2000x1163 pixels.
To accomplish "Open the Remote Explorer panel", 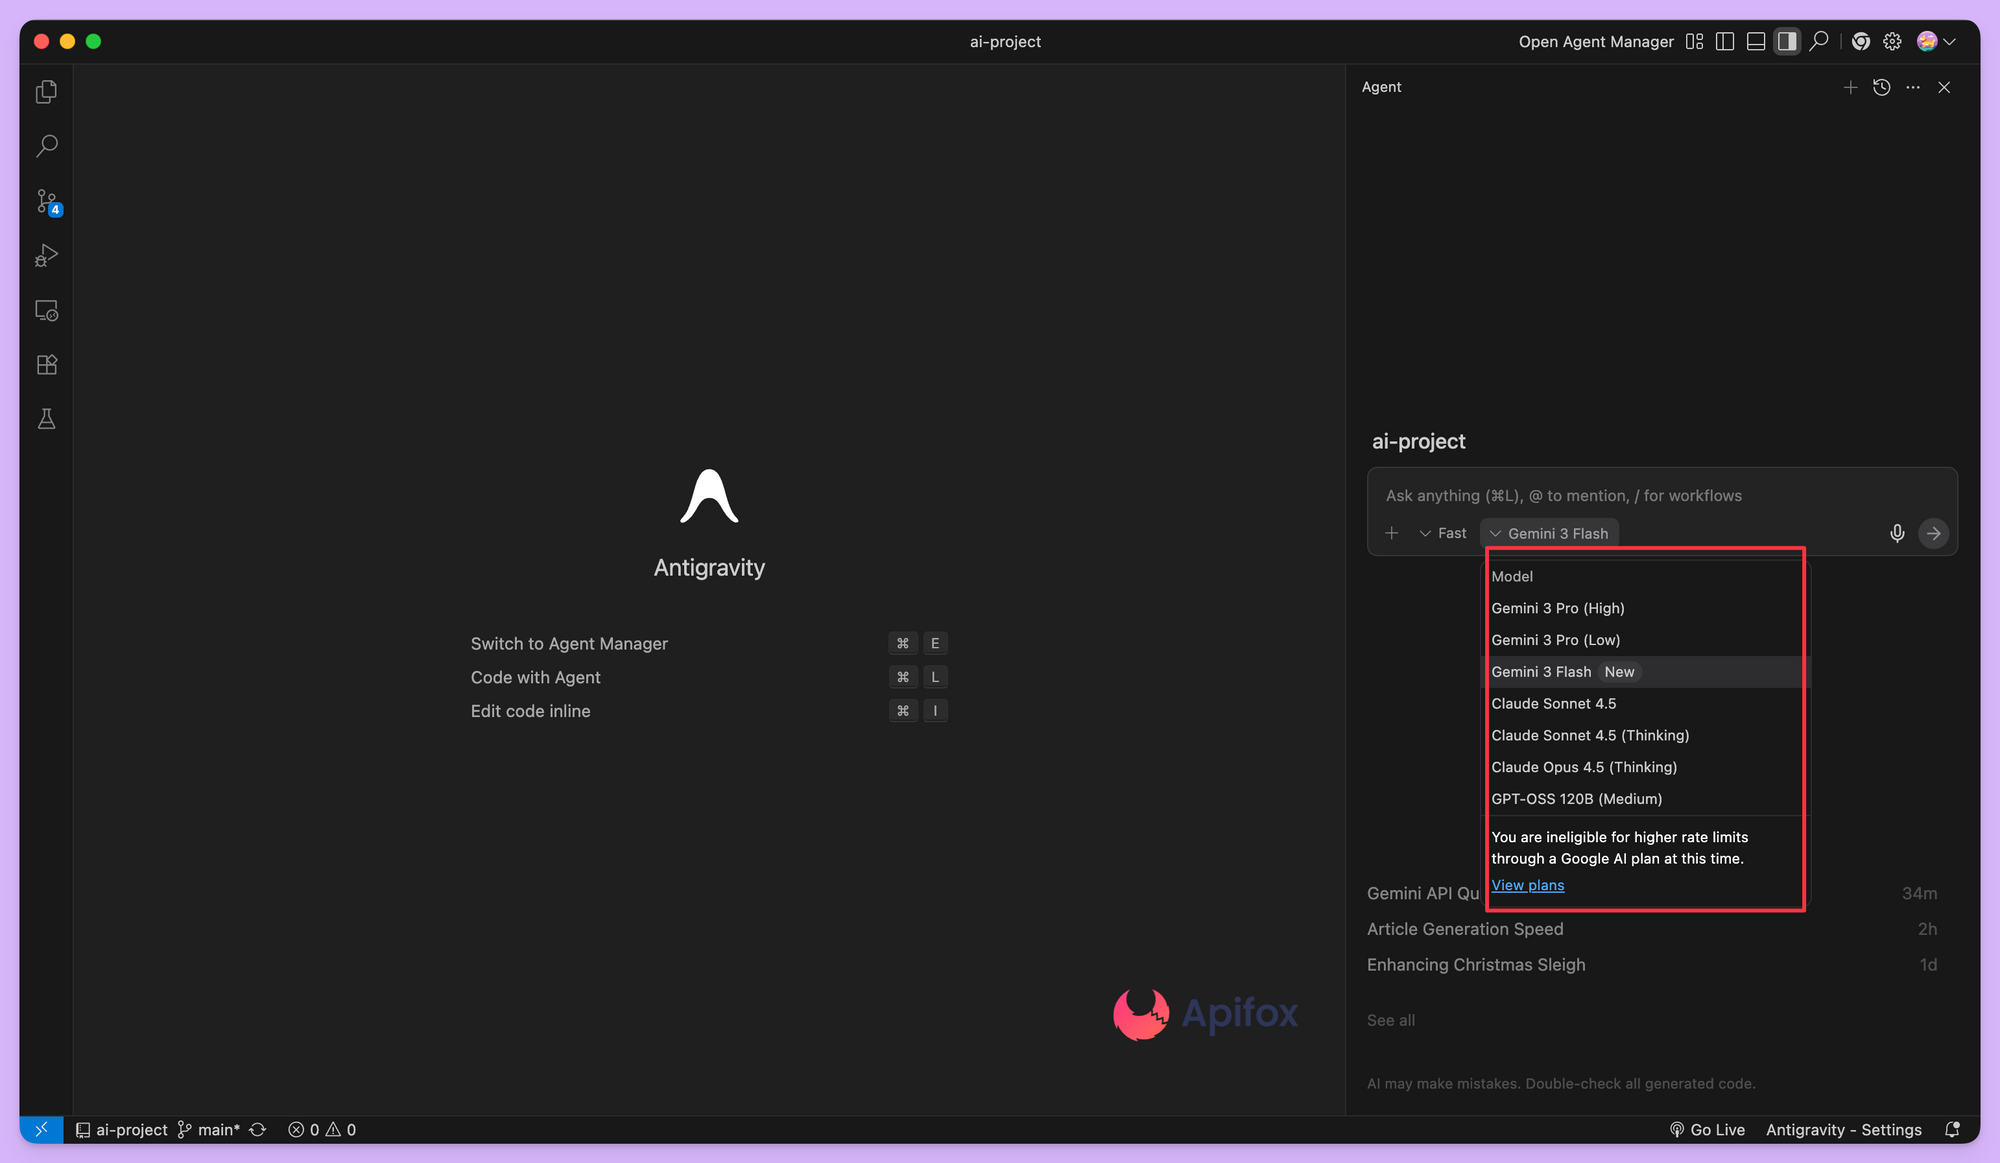I will [x=46, y=310].
